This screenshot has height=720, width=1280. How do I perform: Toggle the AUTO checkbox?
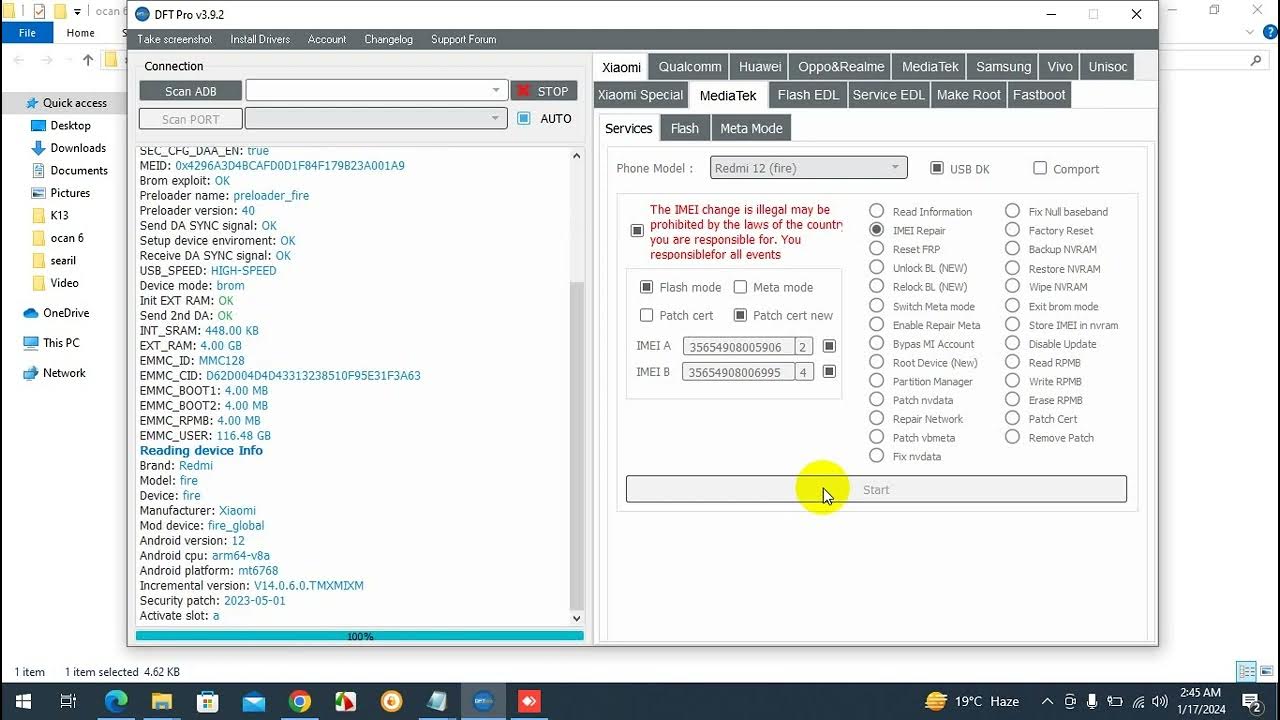(524, 118)
